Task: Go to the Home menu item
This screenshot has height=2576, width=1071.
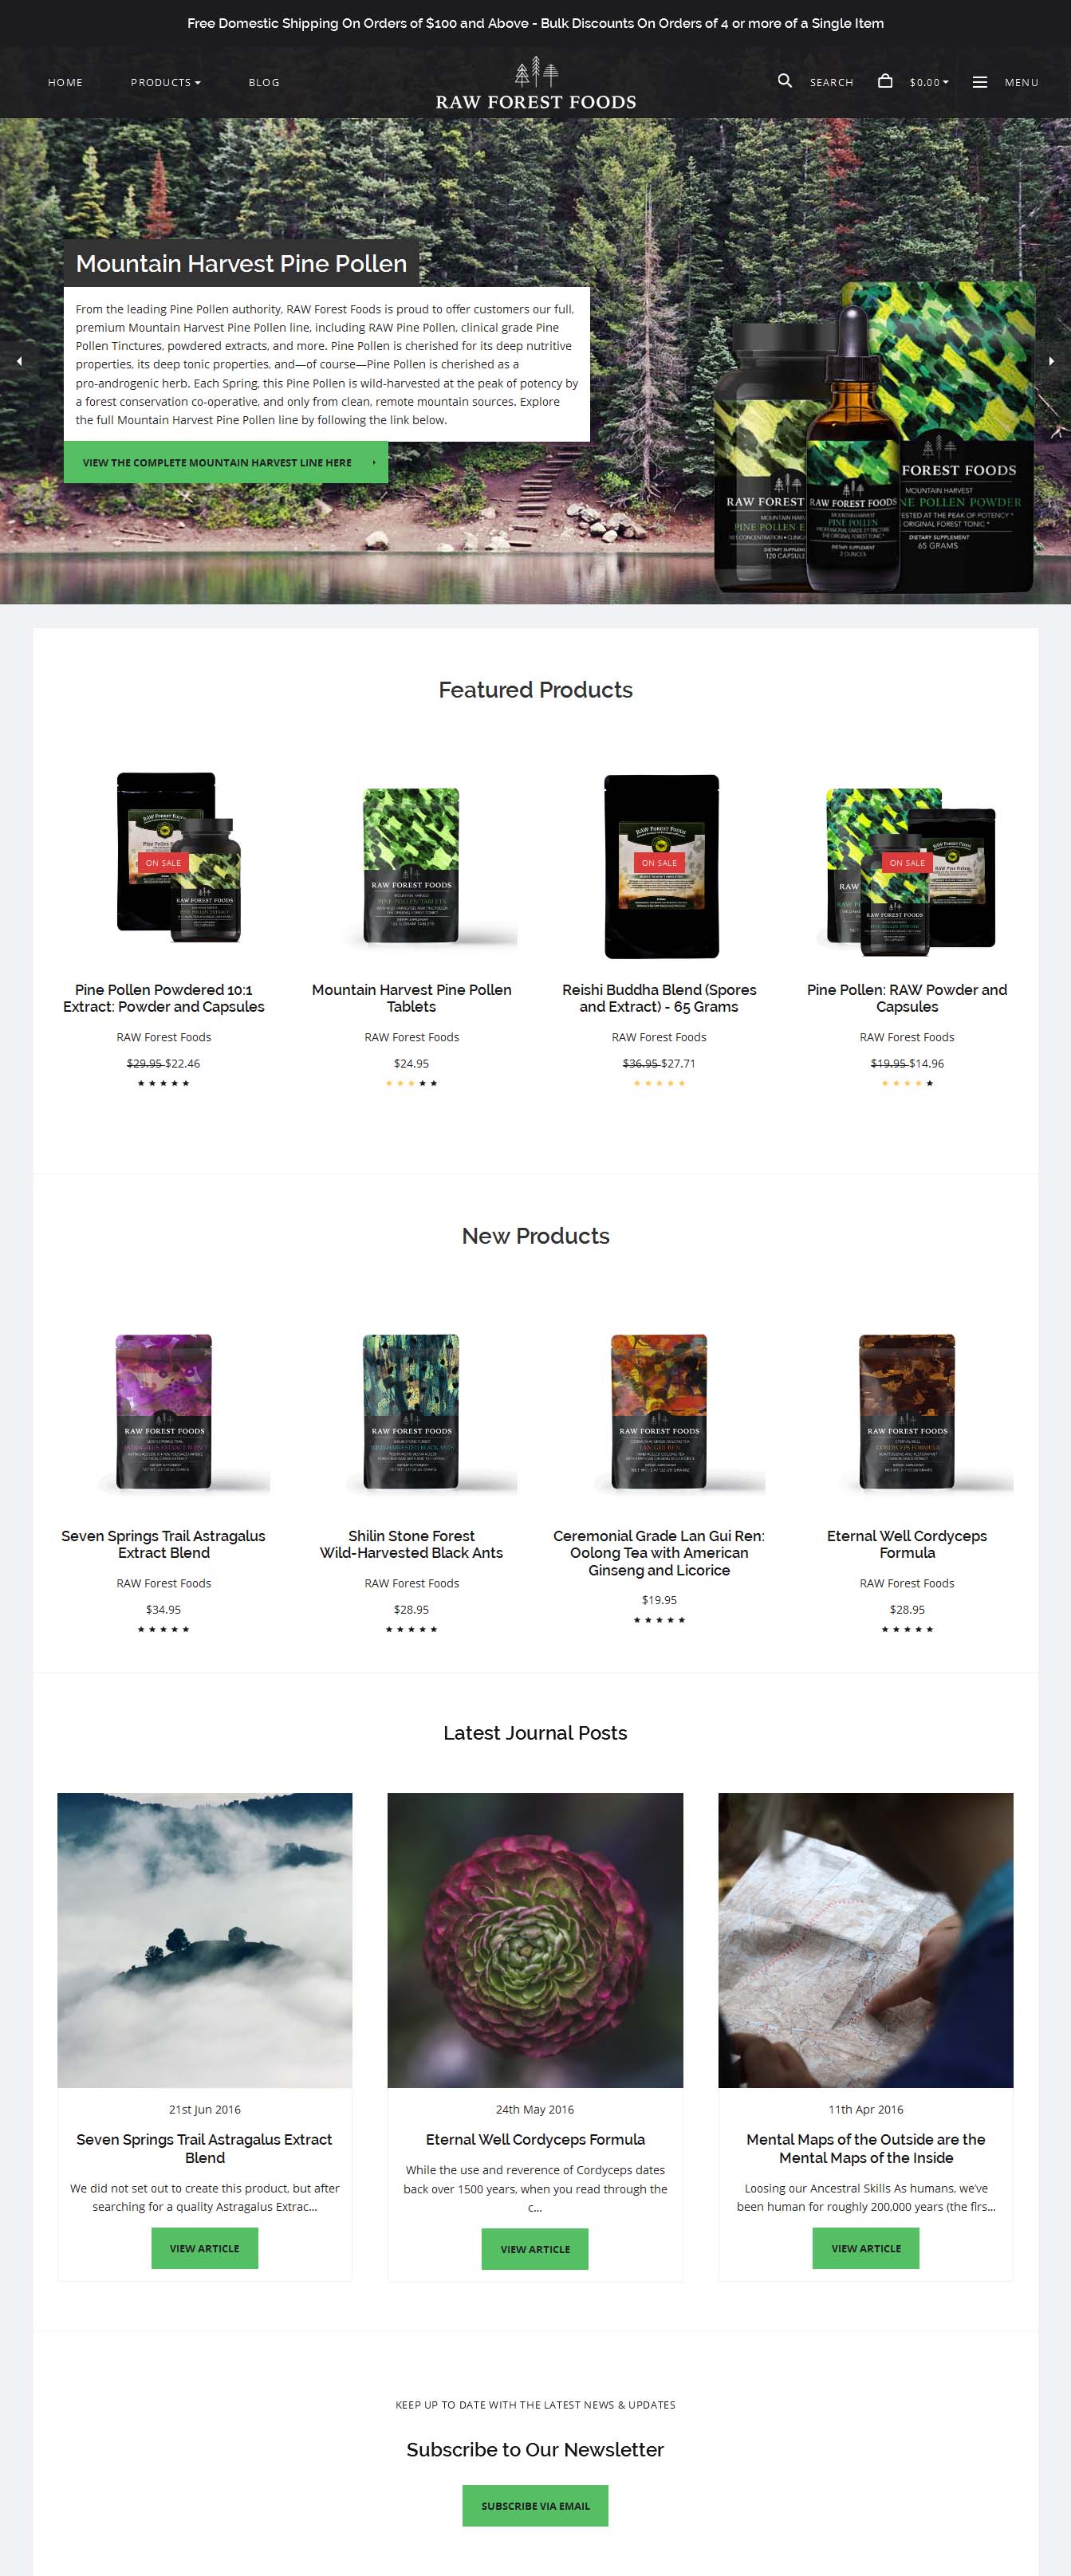Action: pos(65,82)
